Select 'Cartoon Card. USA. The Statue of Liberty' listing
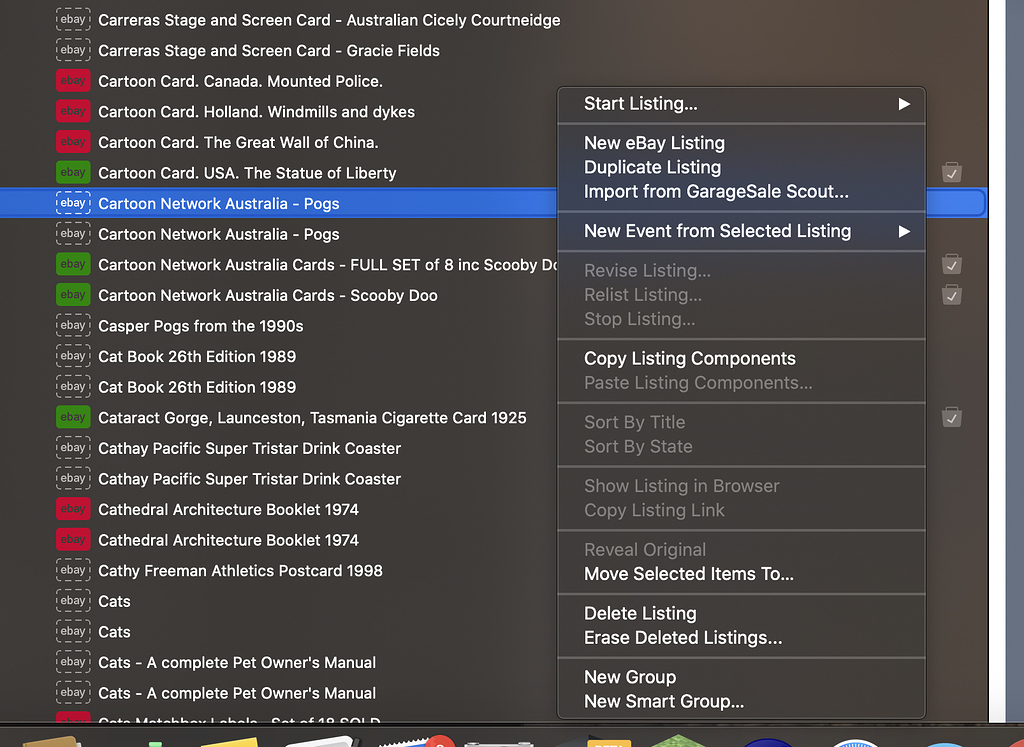The image size is (1024, 747). point(248,173)
